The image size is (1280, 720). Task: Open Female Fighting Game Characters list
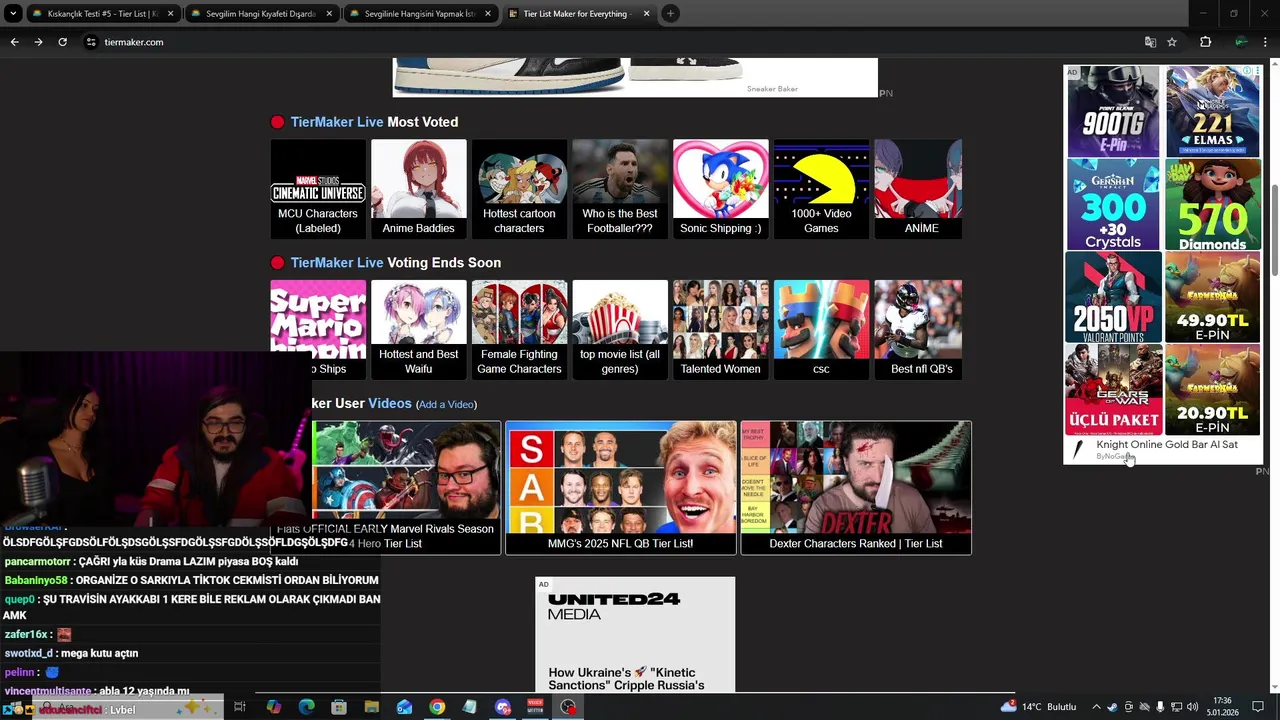tap(519, 329)
